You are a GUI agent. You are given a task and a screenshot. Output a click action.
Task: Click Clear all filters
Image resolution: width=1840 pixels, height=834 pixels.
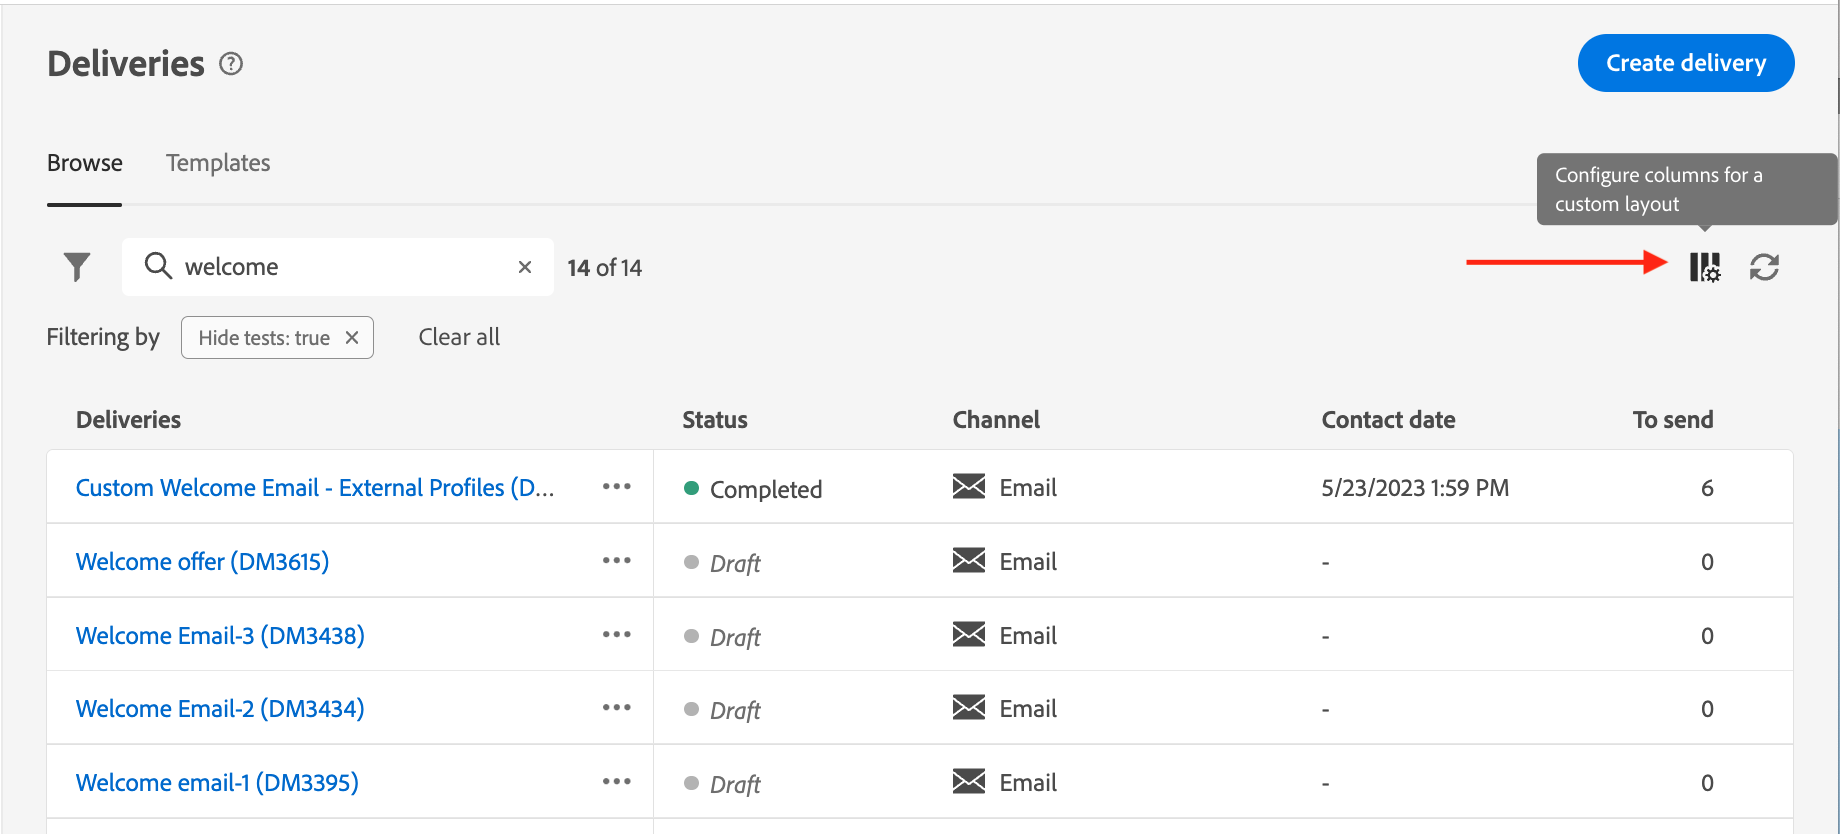[459, 337]
